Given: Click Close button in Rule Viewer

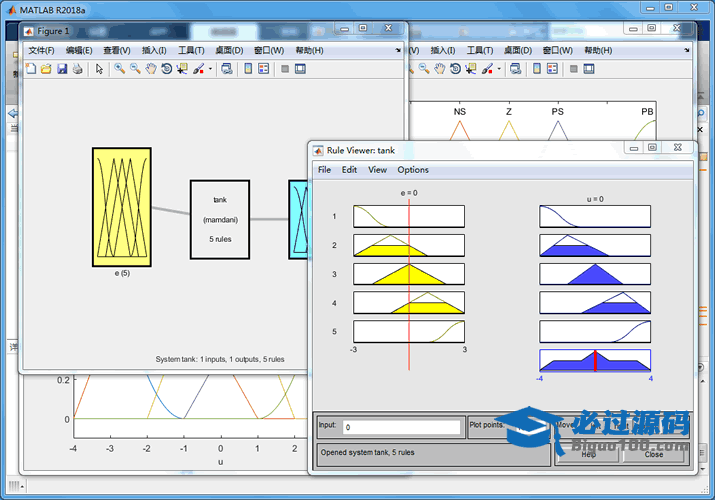Looking at the screenshot, I should pyautogui.click(x=653, y=454).
